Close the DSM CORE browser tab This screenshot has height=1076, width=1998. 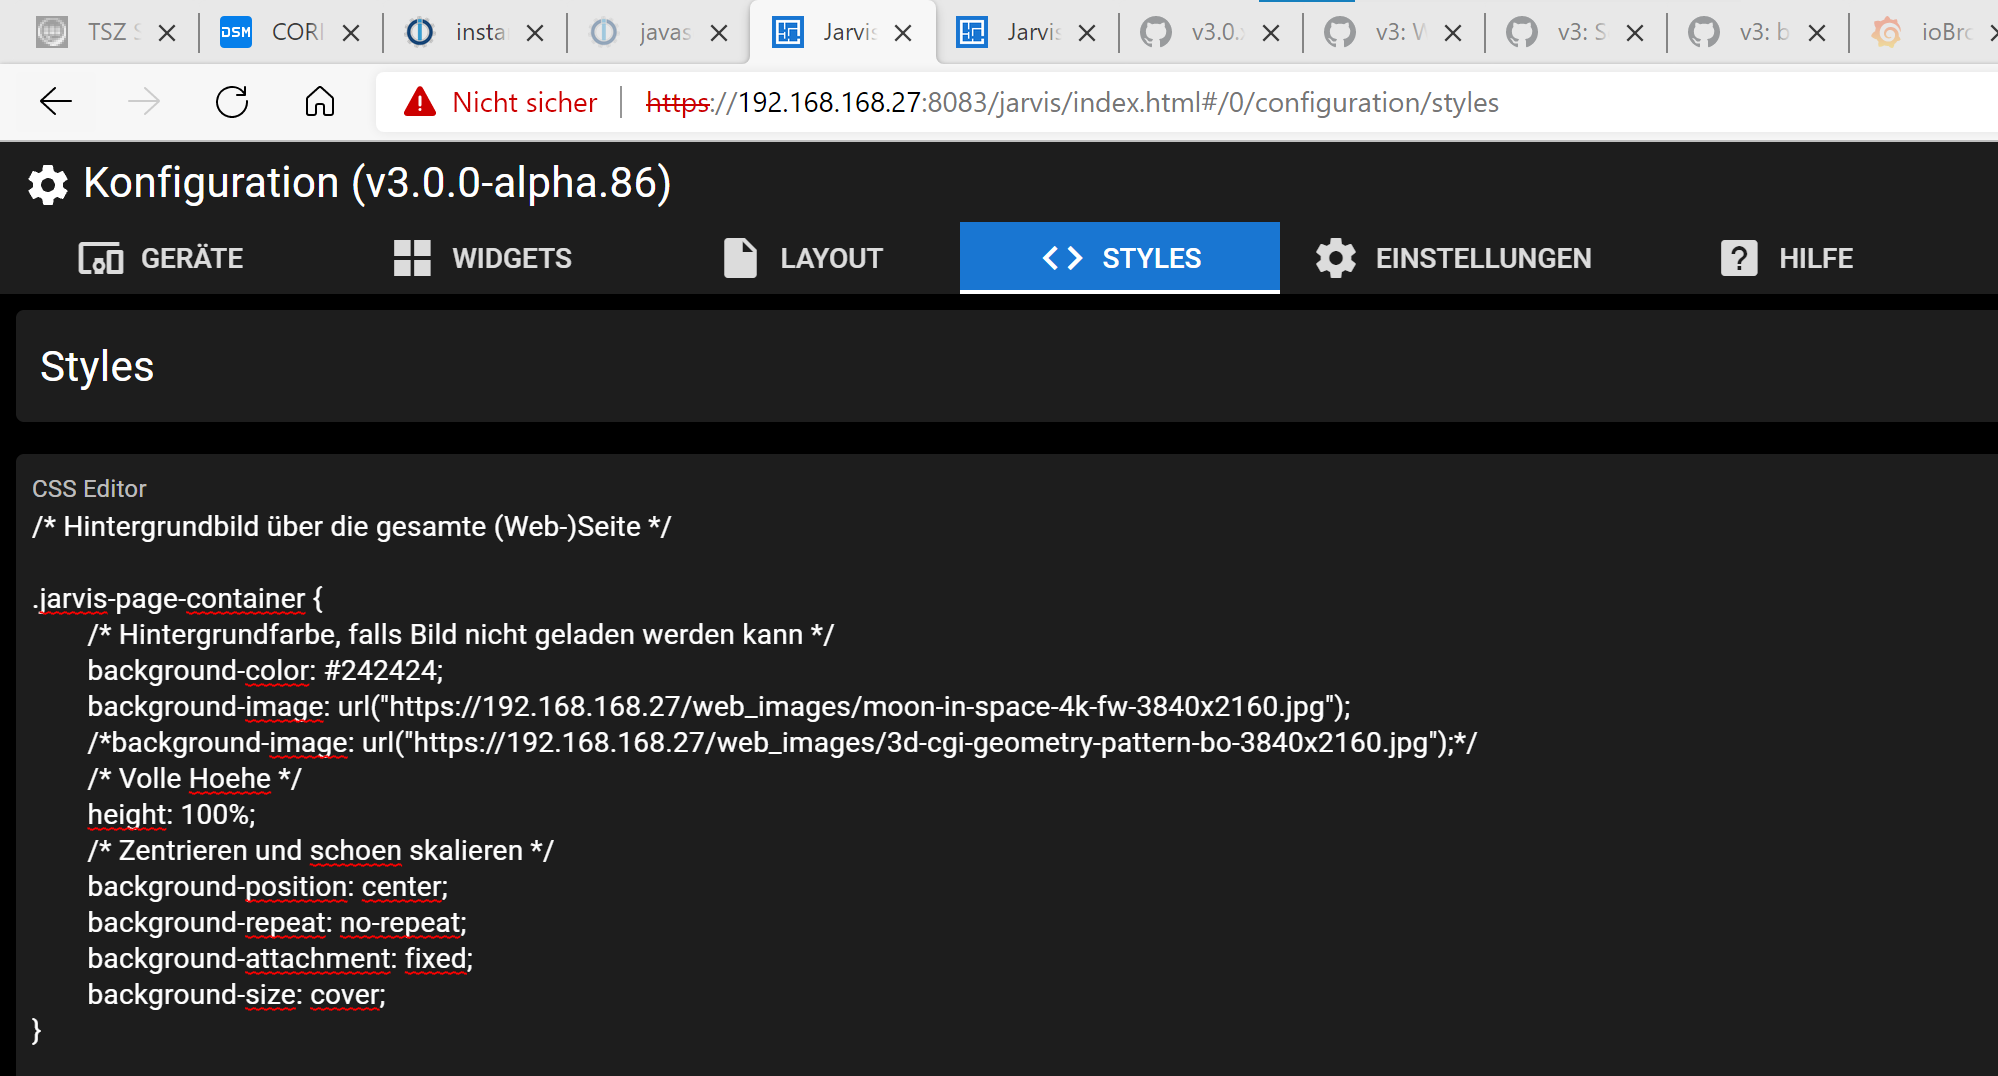[351, 33]
